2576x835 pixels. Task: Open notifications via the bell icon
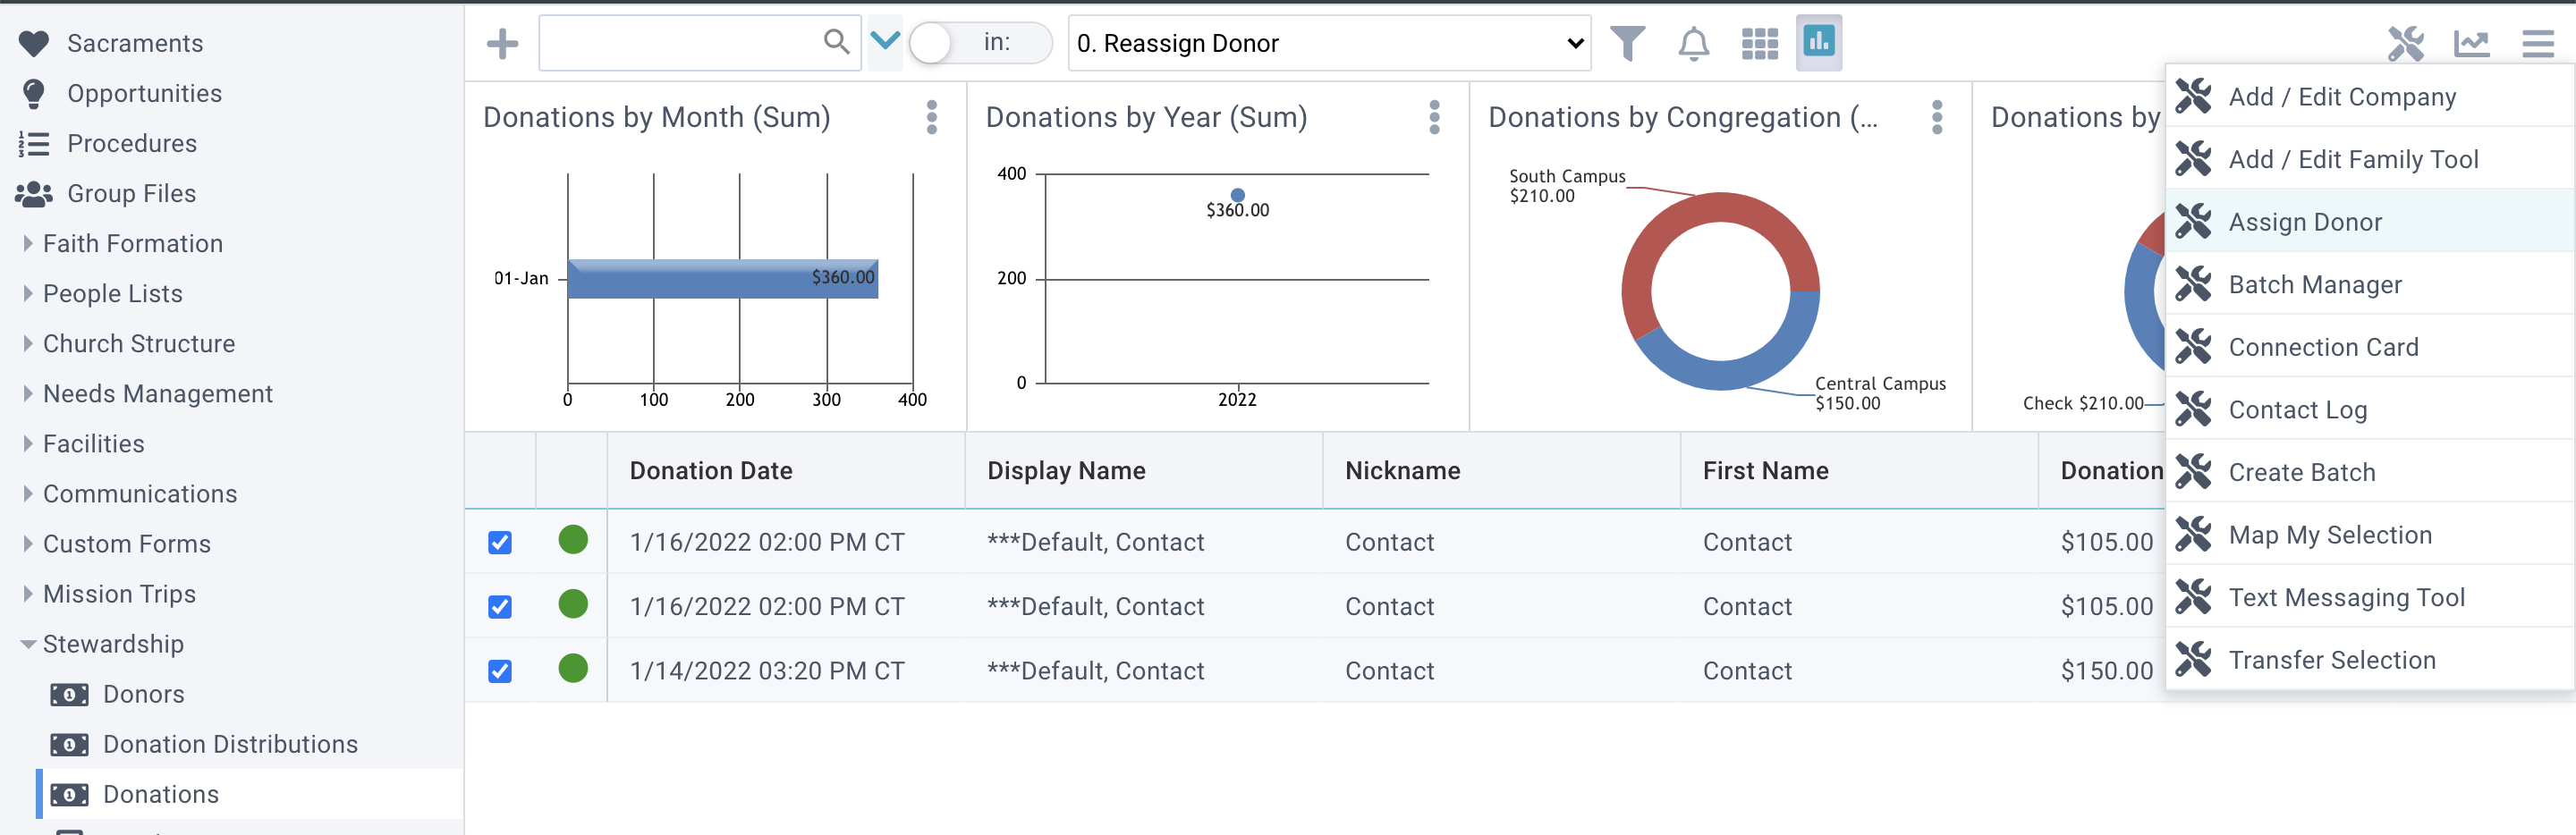click(1694, 42)
